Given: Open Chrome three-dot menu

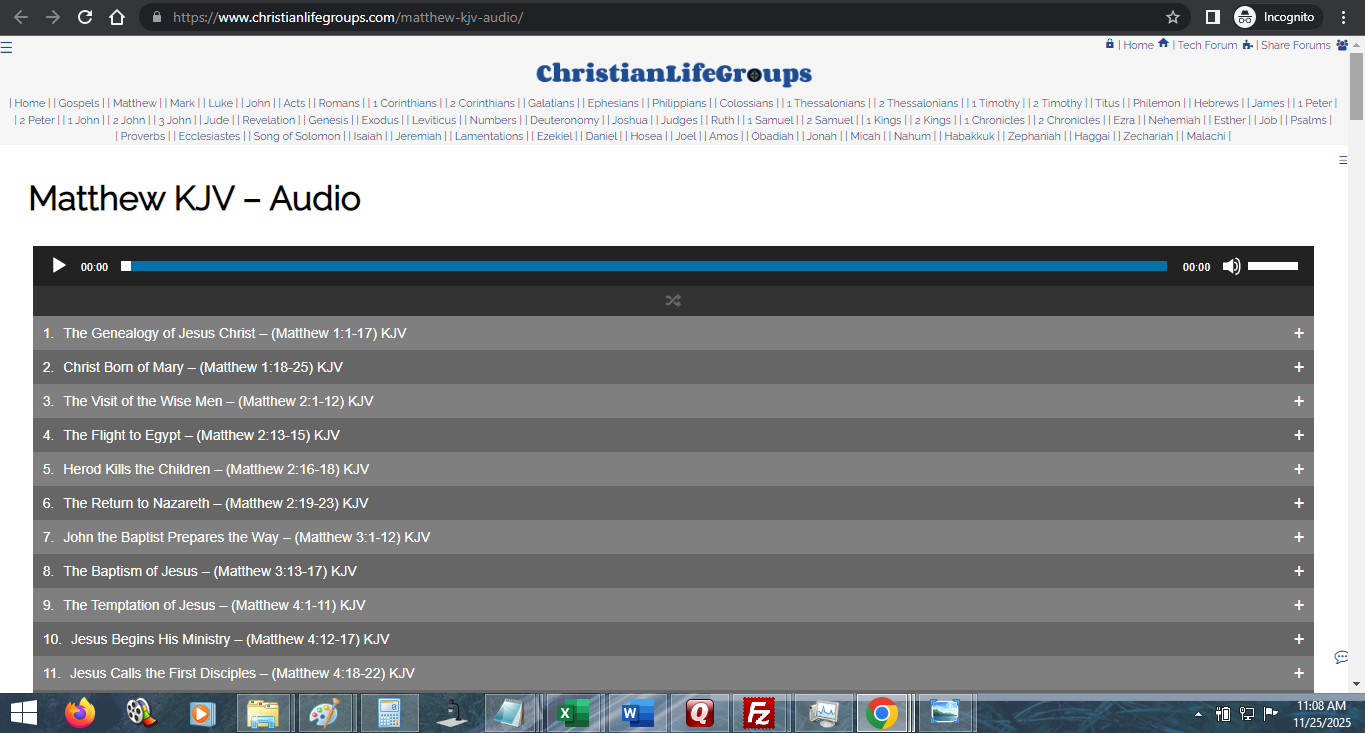Looking at the screenshot, I should pos(1343,17).
